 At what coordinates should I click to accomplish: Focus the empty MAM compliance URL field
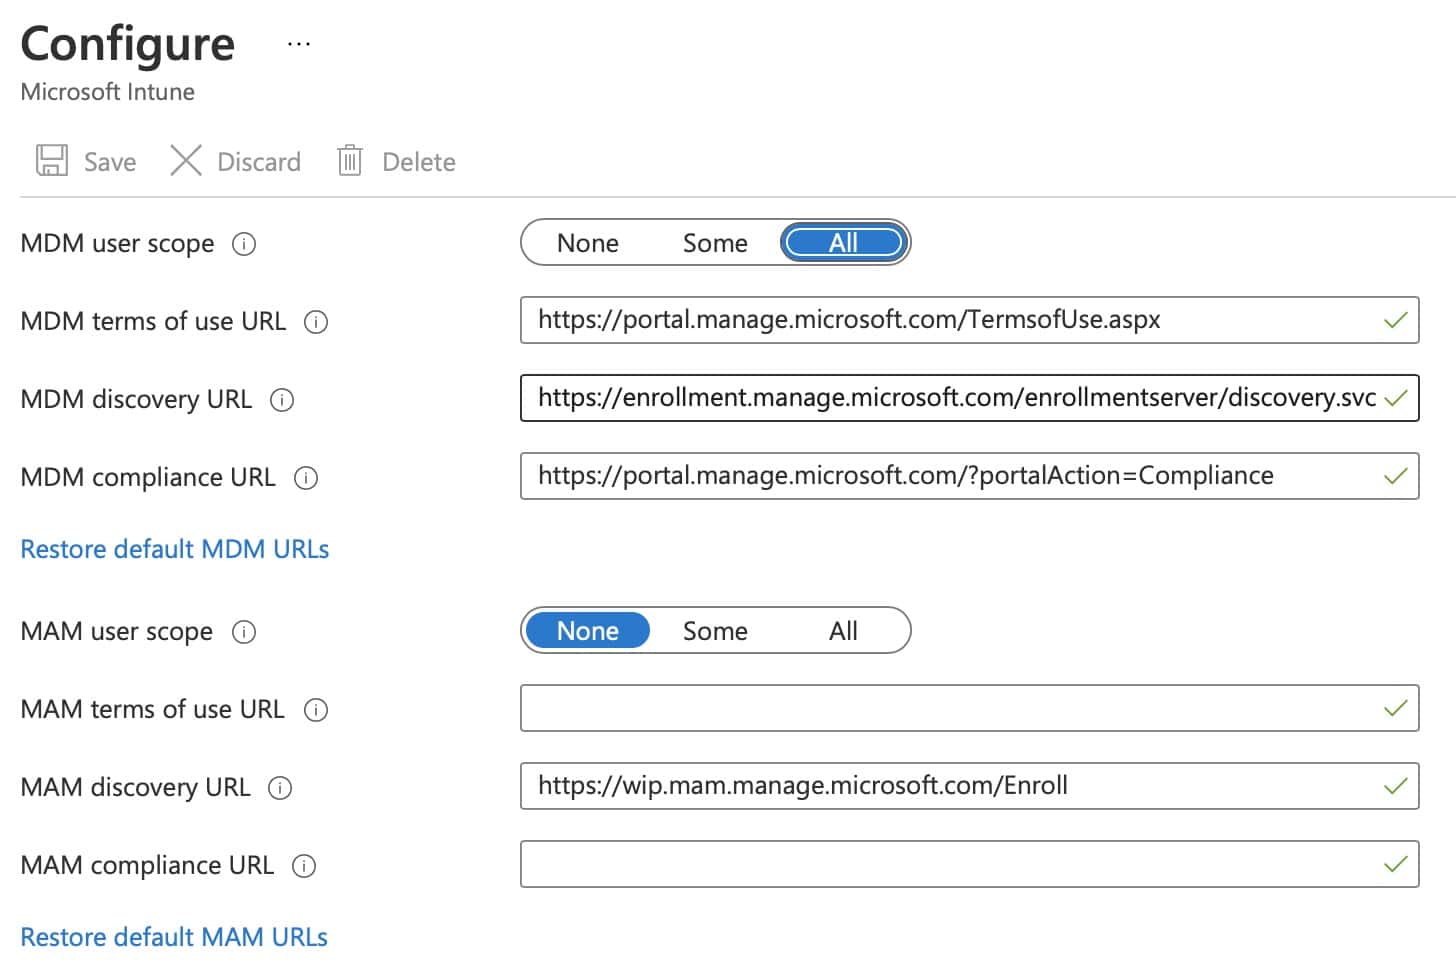(x=969, y=864)
